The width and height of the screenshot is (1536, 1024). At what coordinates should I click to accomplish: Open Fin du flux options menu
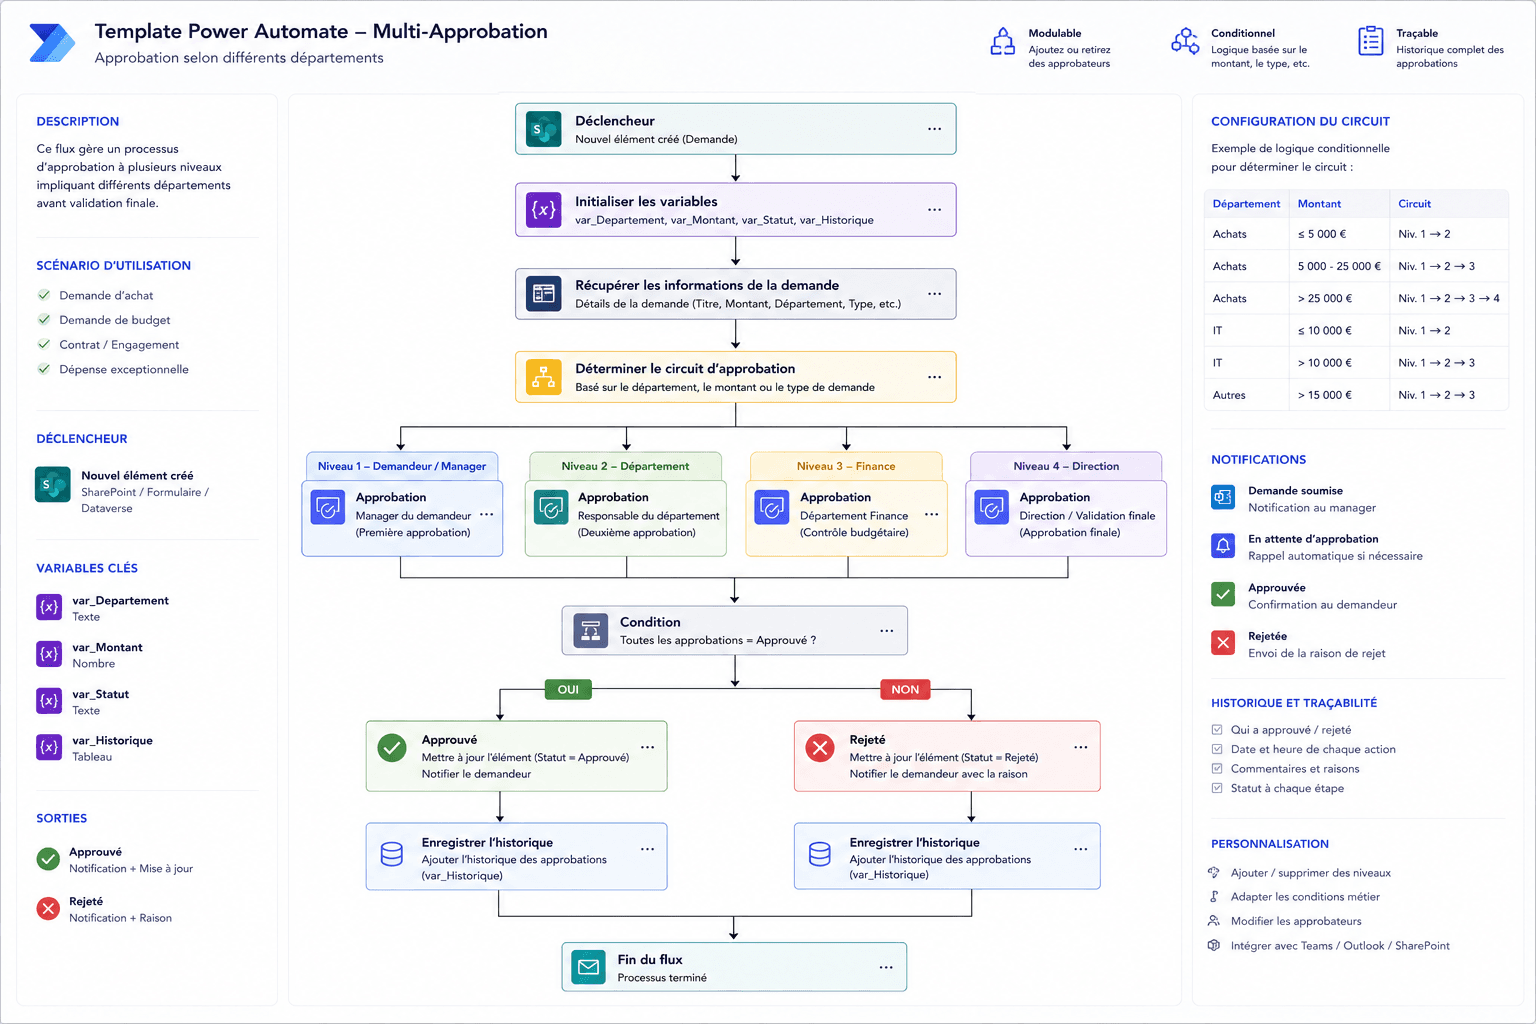(886, 967)
